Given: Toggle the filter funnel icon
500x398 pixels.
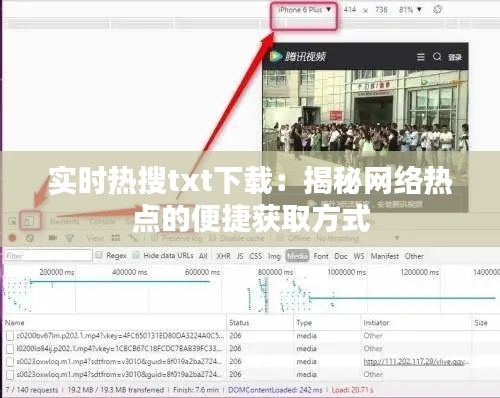Looking at the screenshot, I should click(70, 238).
